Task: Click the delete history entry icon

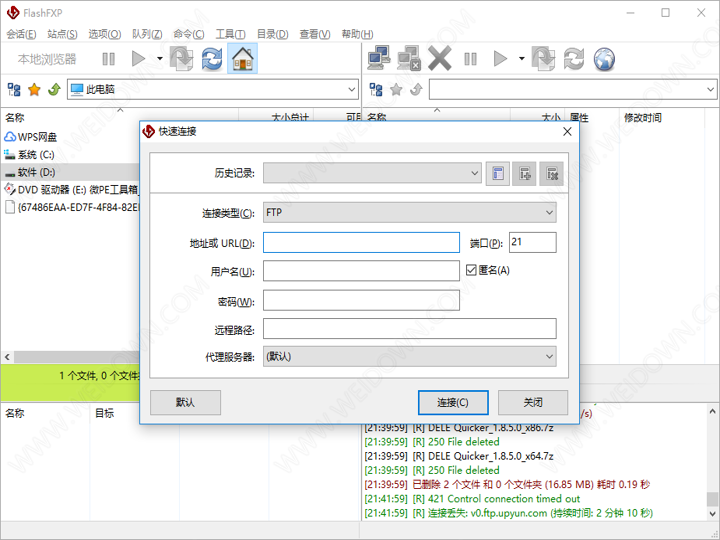Action: click(x=551, y=174)
